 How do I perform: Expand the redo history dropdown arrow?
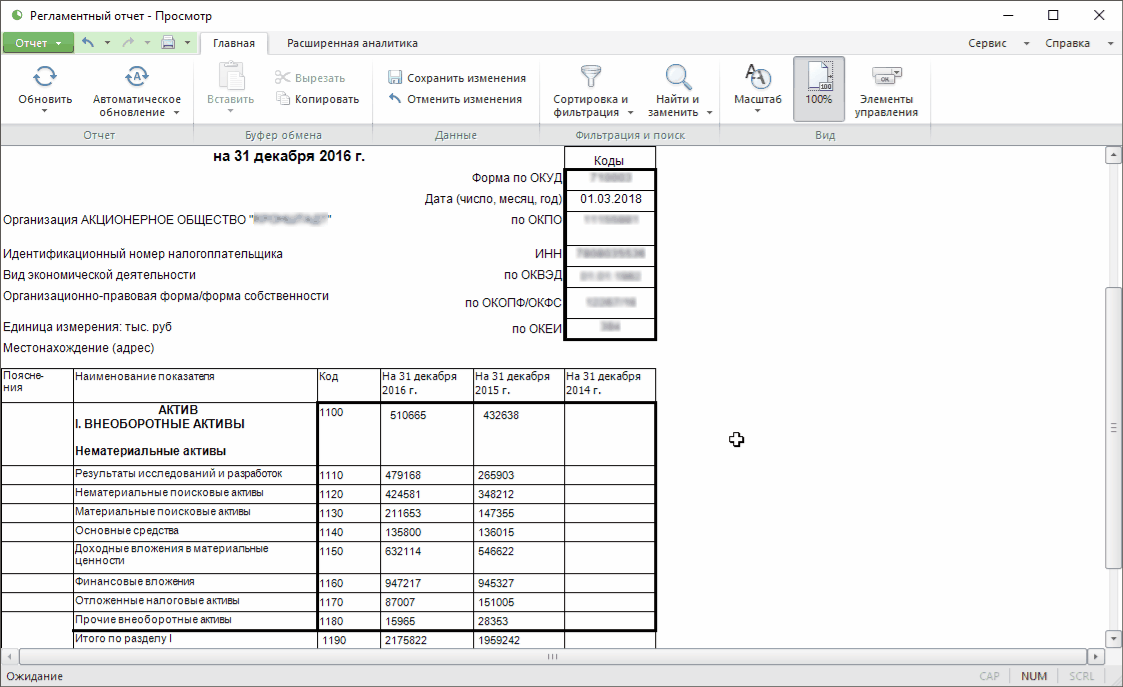pyautogui.click(x=148, y=42)
